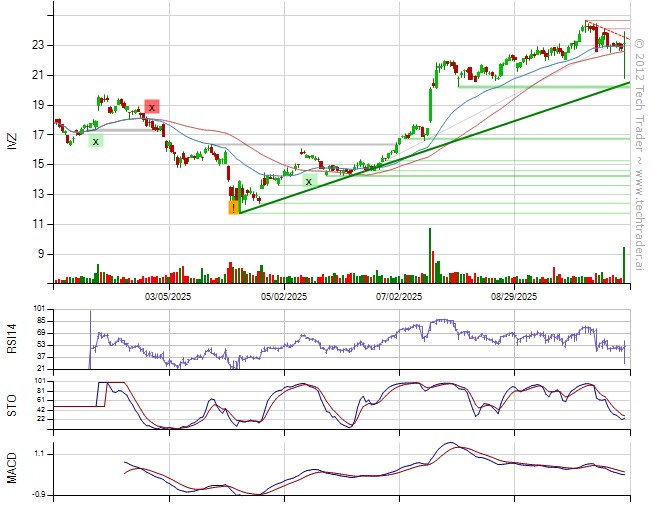Click the STO indicator label

tap(12, 405)
